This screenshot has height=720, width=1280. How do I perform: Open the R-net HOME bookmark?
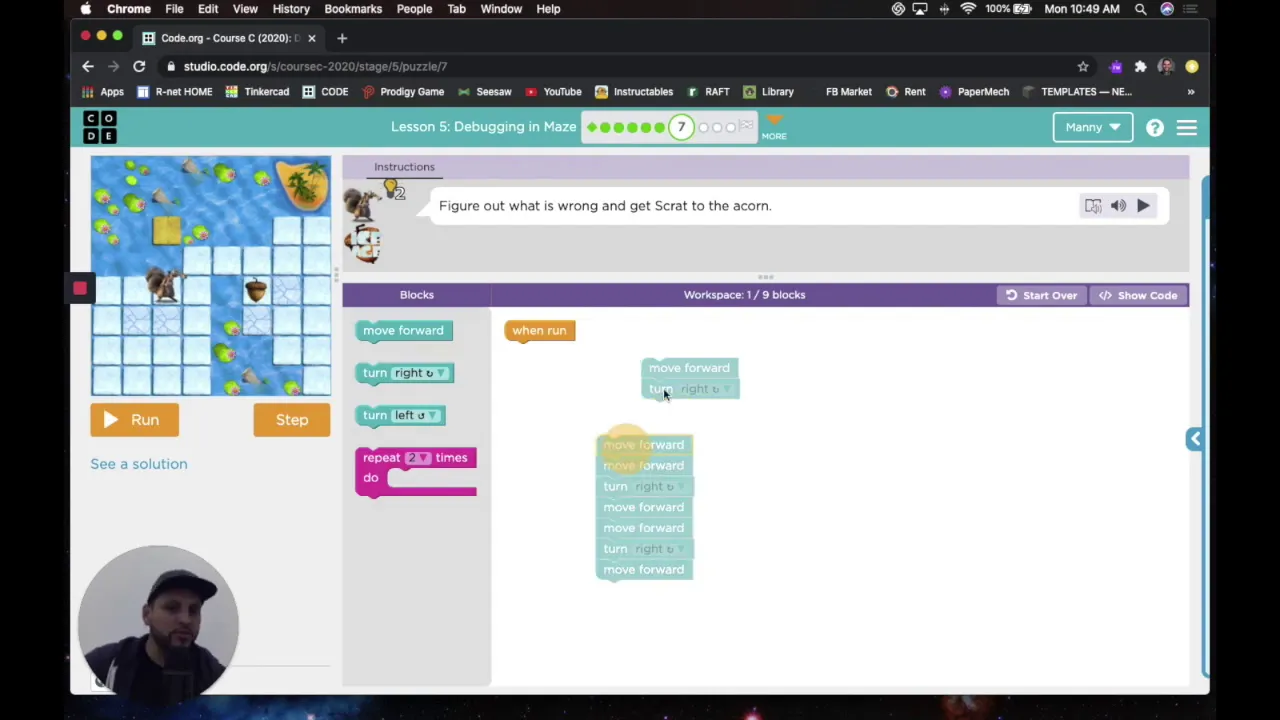[x=175, y=92]
